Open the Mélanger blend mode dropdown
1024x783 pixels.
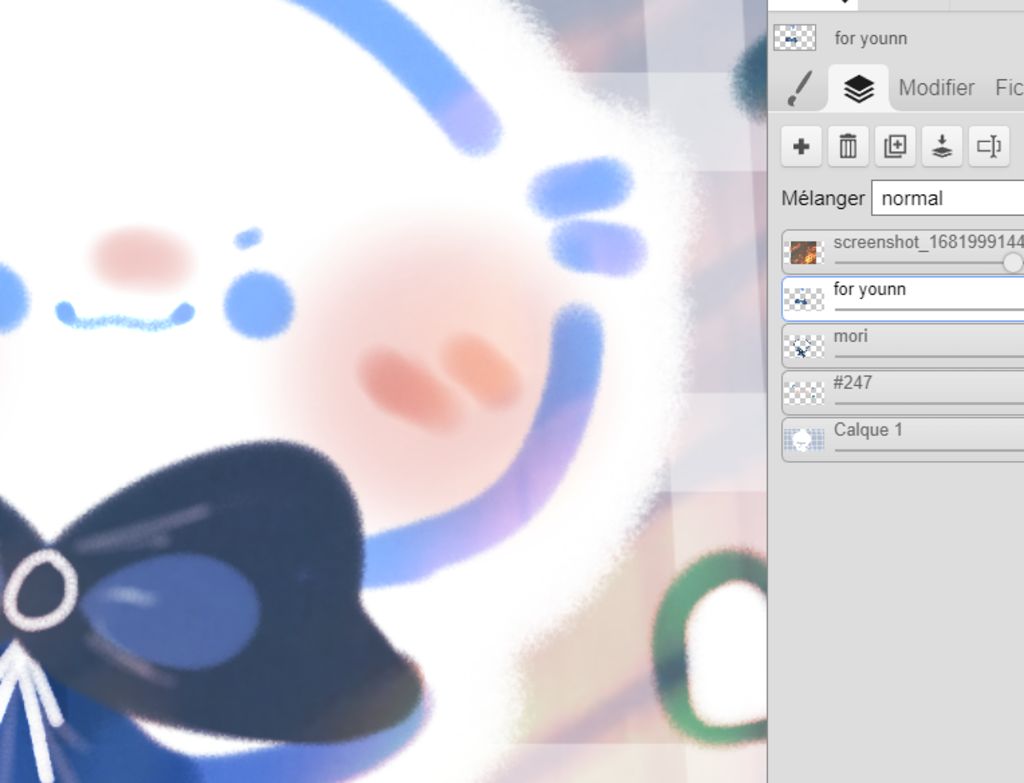(x=948, y=199)
